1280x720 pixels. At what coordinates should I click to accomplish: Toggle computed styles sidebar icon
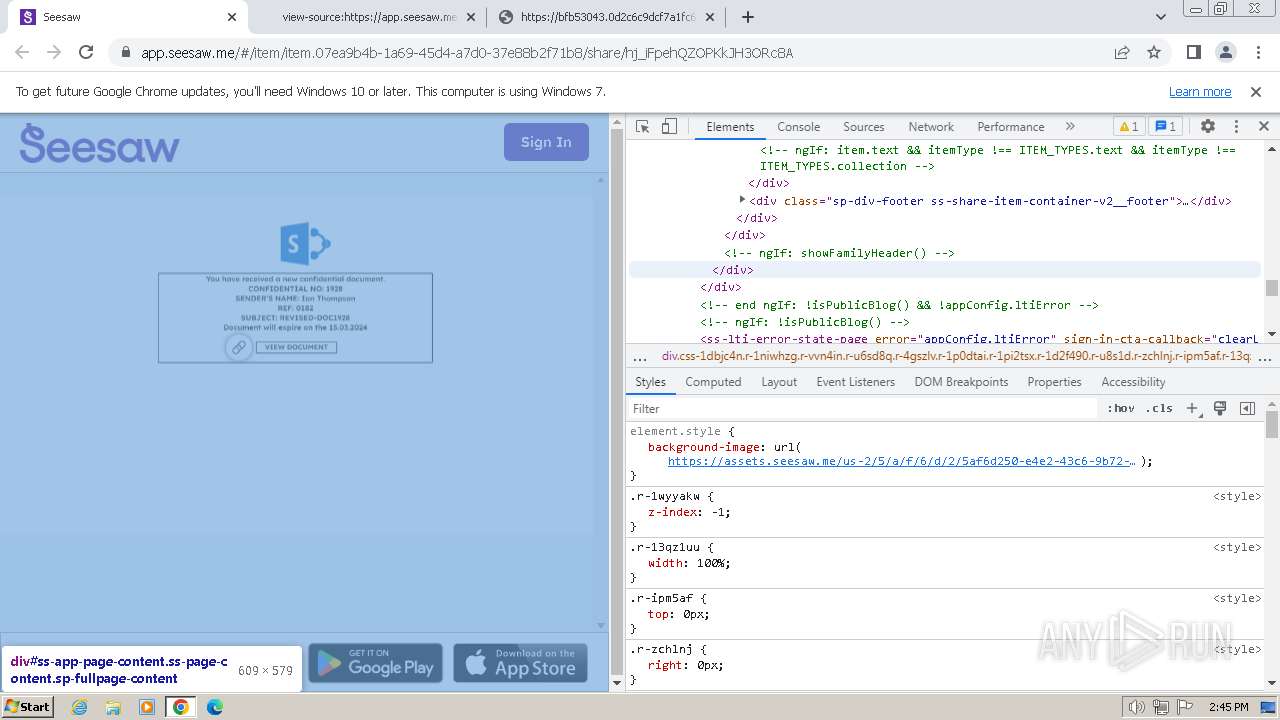(x=1247, y=408)
